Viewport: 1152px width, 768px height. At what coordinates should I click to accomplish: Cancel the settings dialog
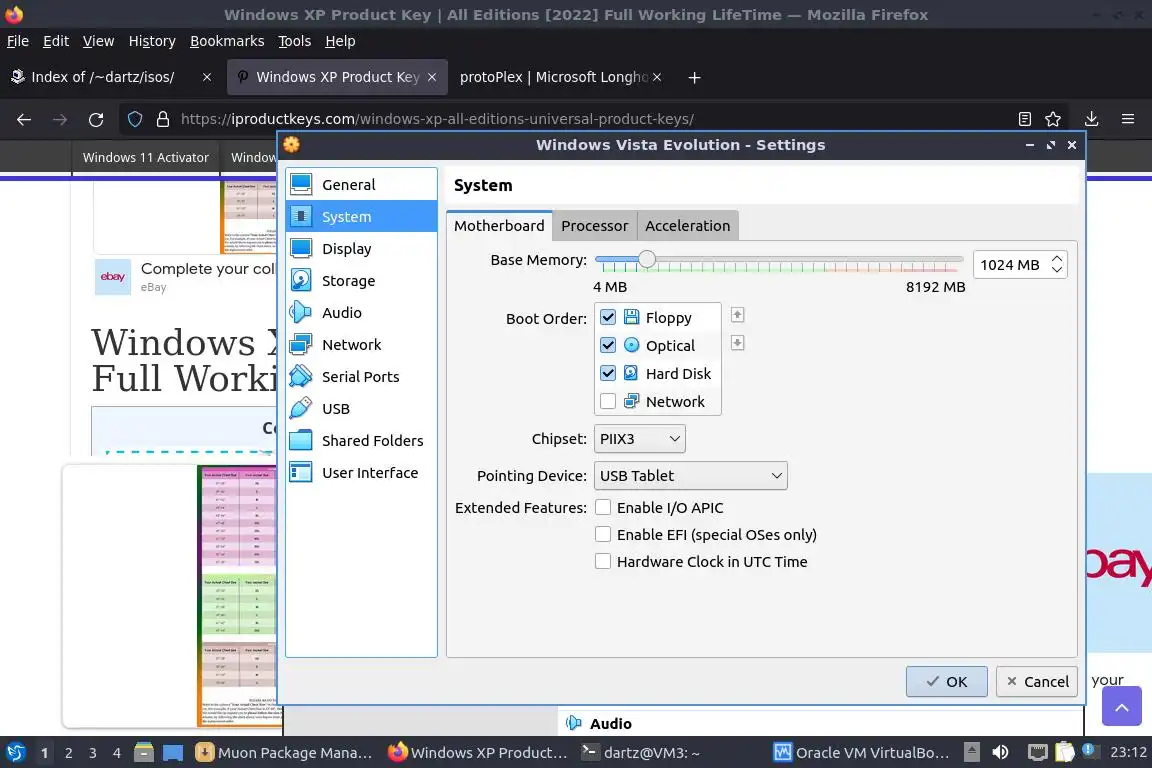[1037, 681]
